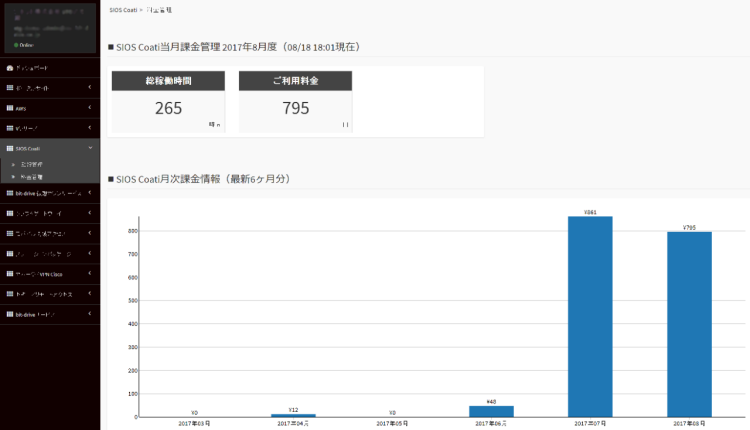
Task: Click the ¥12 data label
Action: [293, 410]
